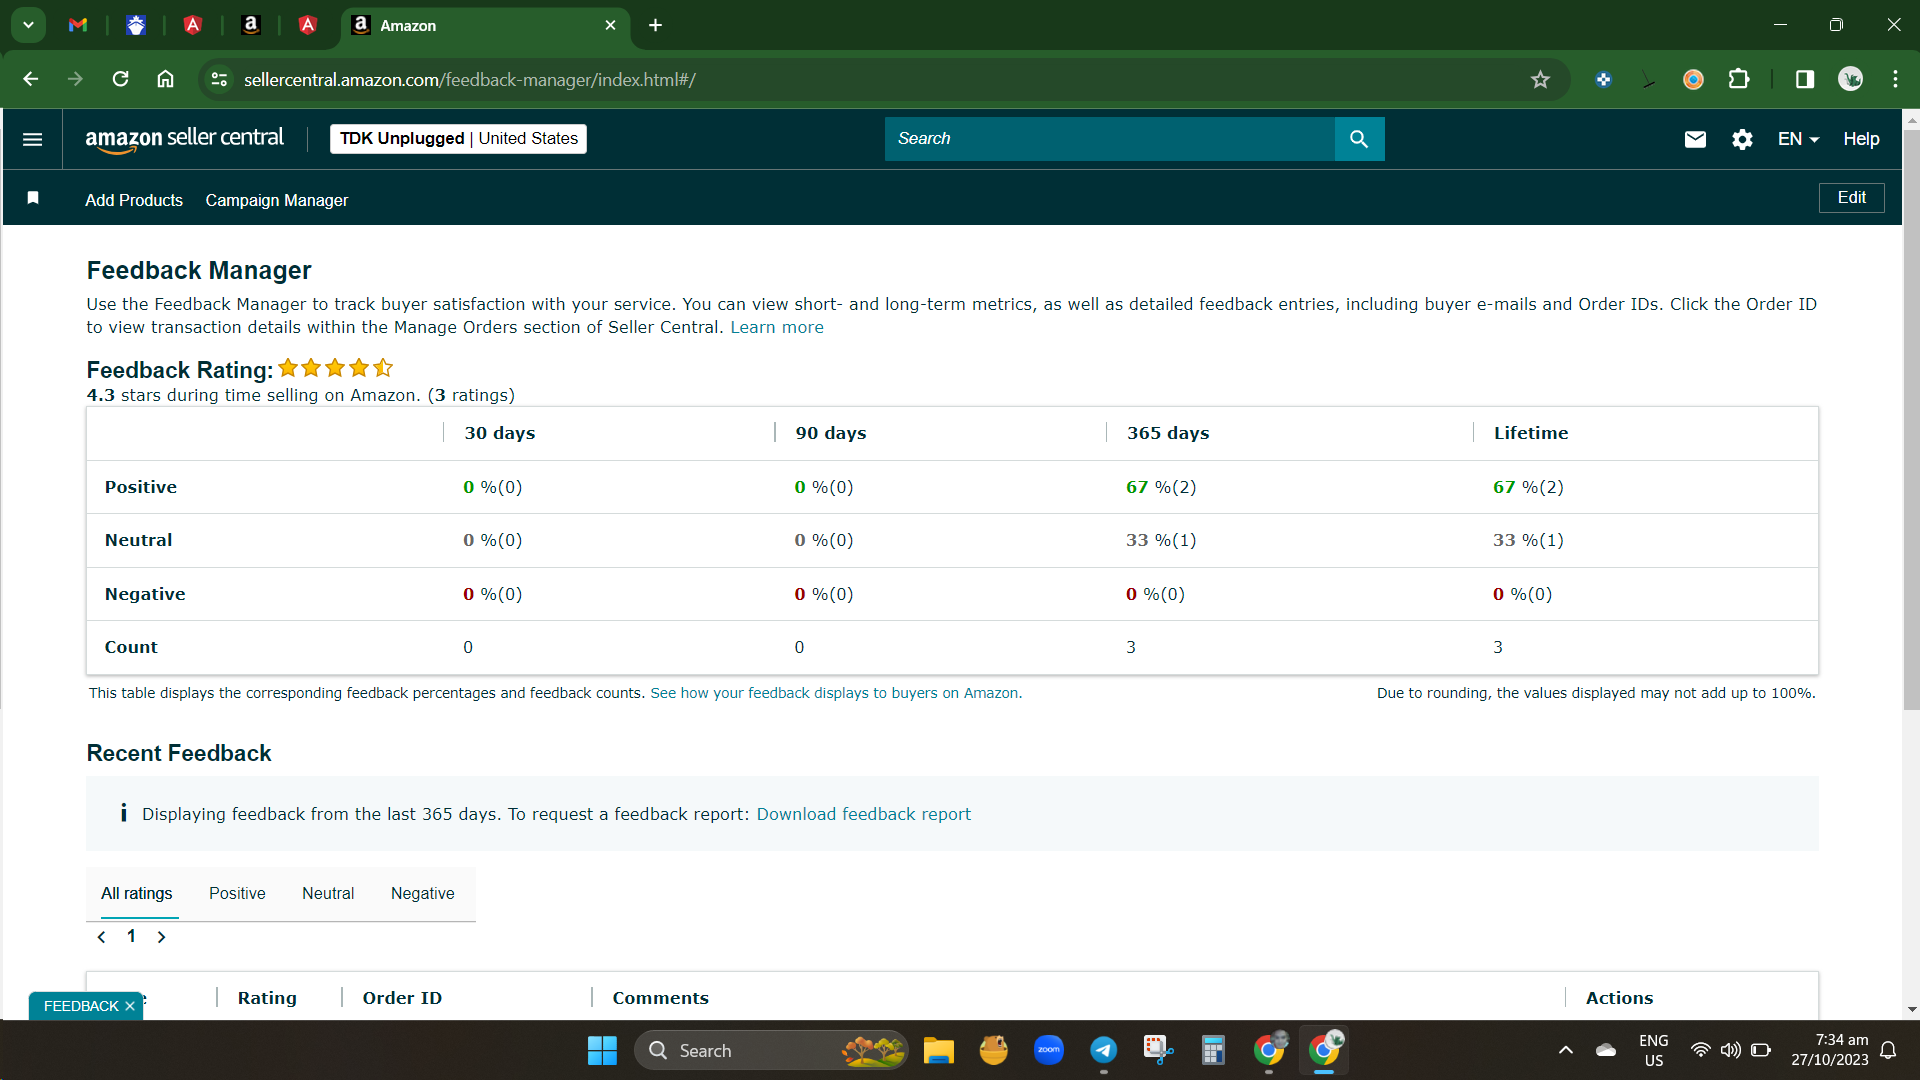The width and height of the screenshot is (1920, 1080).
Task: Select the Neutral feedback tab
Action: pyautogui.click(x=328, y=893)
